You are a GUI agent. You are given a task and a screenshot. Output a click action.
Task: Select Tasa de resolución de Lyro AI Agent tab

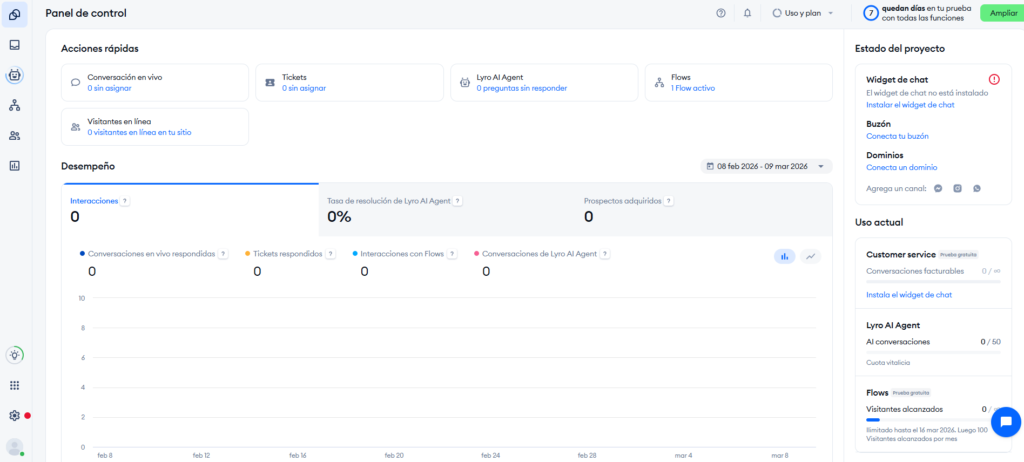[x=447, y=210]
